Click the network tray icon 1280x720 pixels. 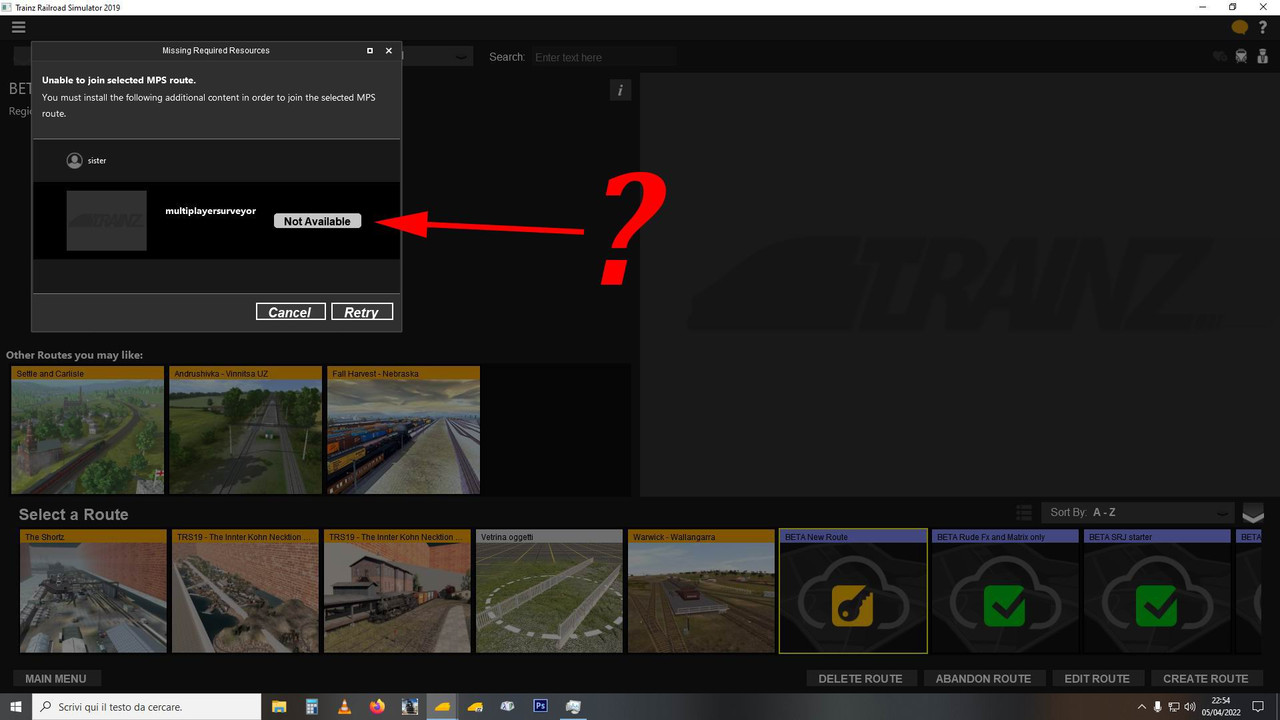(x=1176, y=706)
